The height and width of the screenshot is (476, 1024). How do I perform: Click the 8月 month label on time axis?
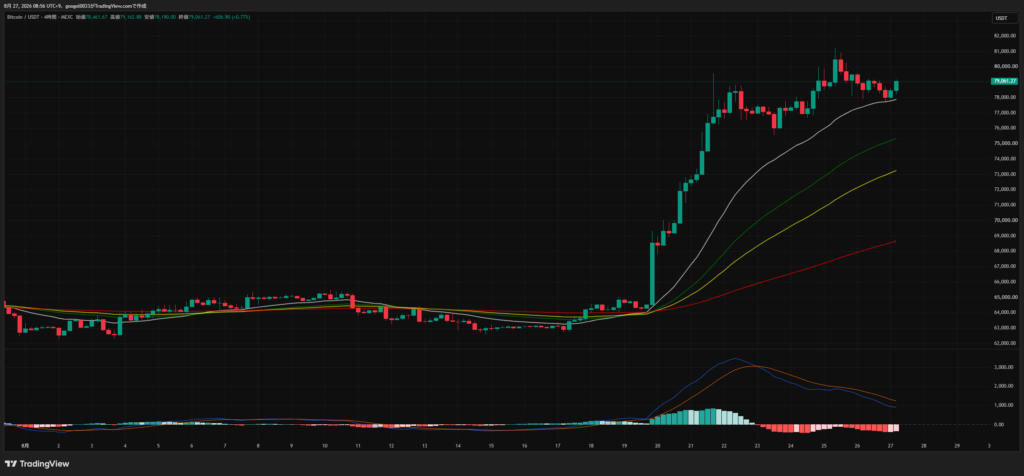point(25,445)
